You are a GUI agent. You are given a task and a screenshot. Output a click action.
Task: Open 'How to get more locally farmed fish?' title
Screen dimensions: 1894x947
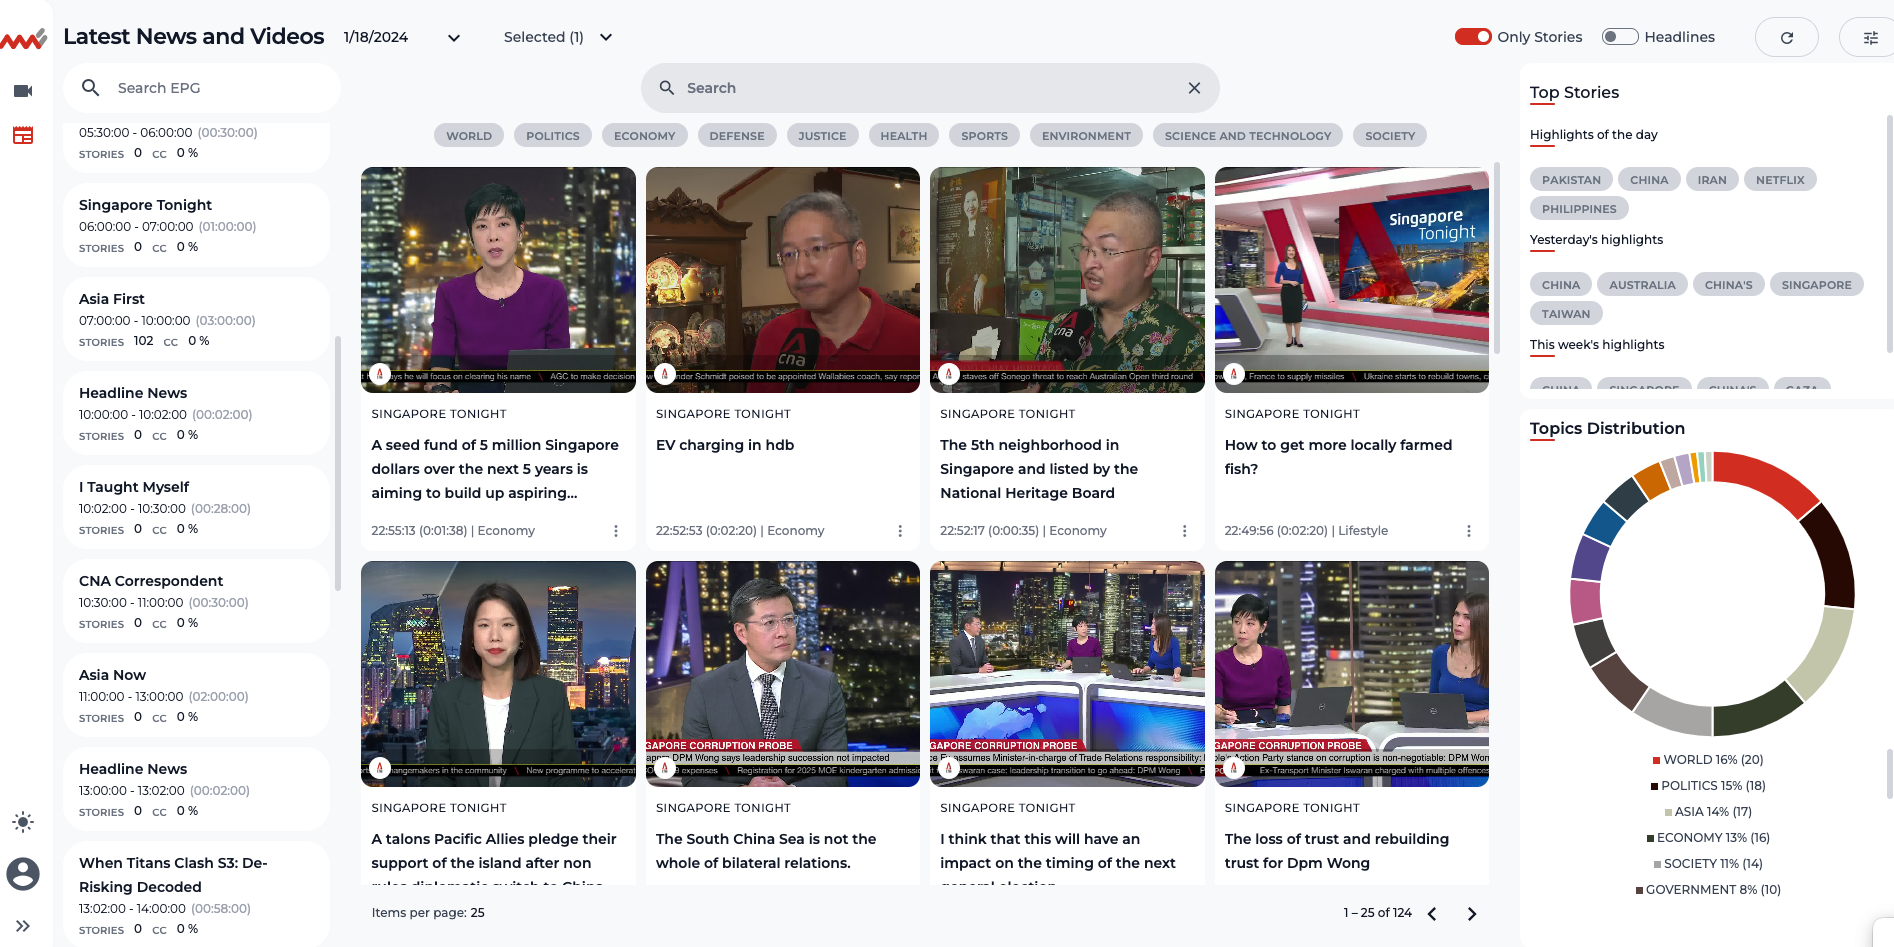click(1338, 457)
